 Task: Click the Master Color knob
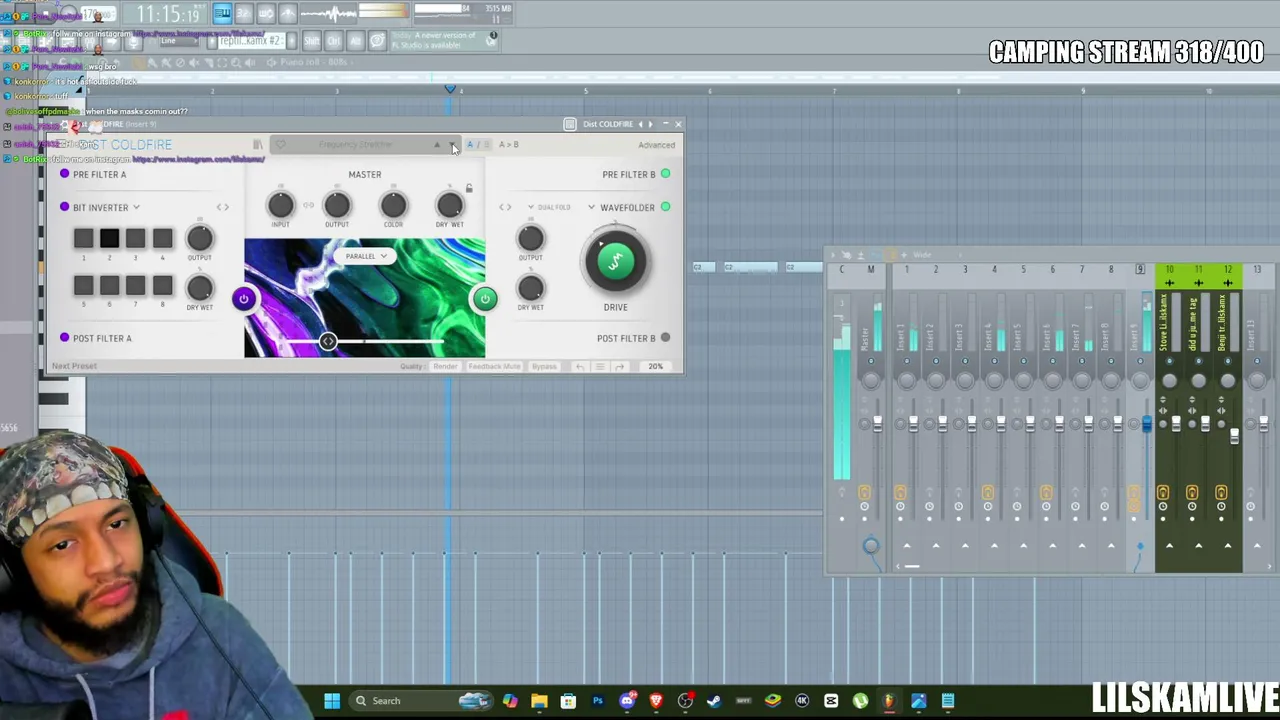pyautogui.click(x=393, y=206)
